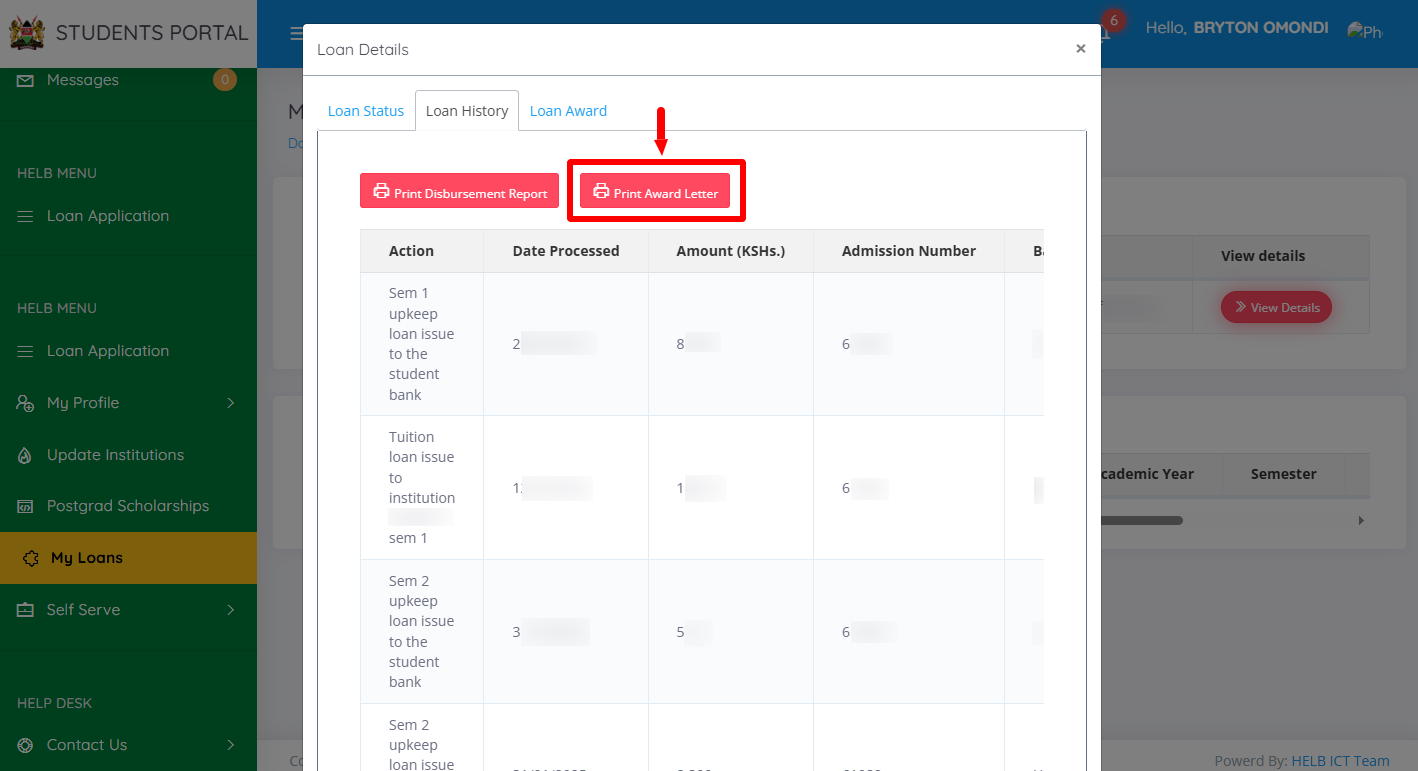This screenshot has height=771, width=1418.
Task: Click the STUDENTS PORTAL title
Action: 152,33
